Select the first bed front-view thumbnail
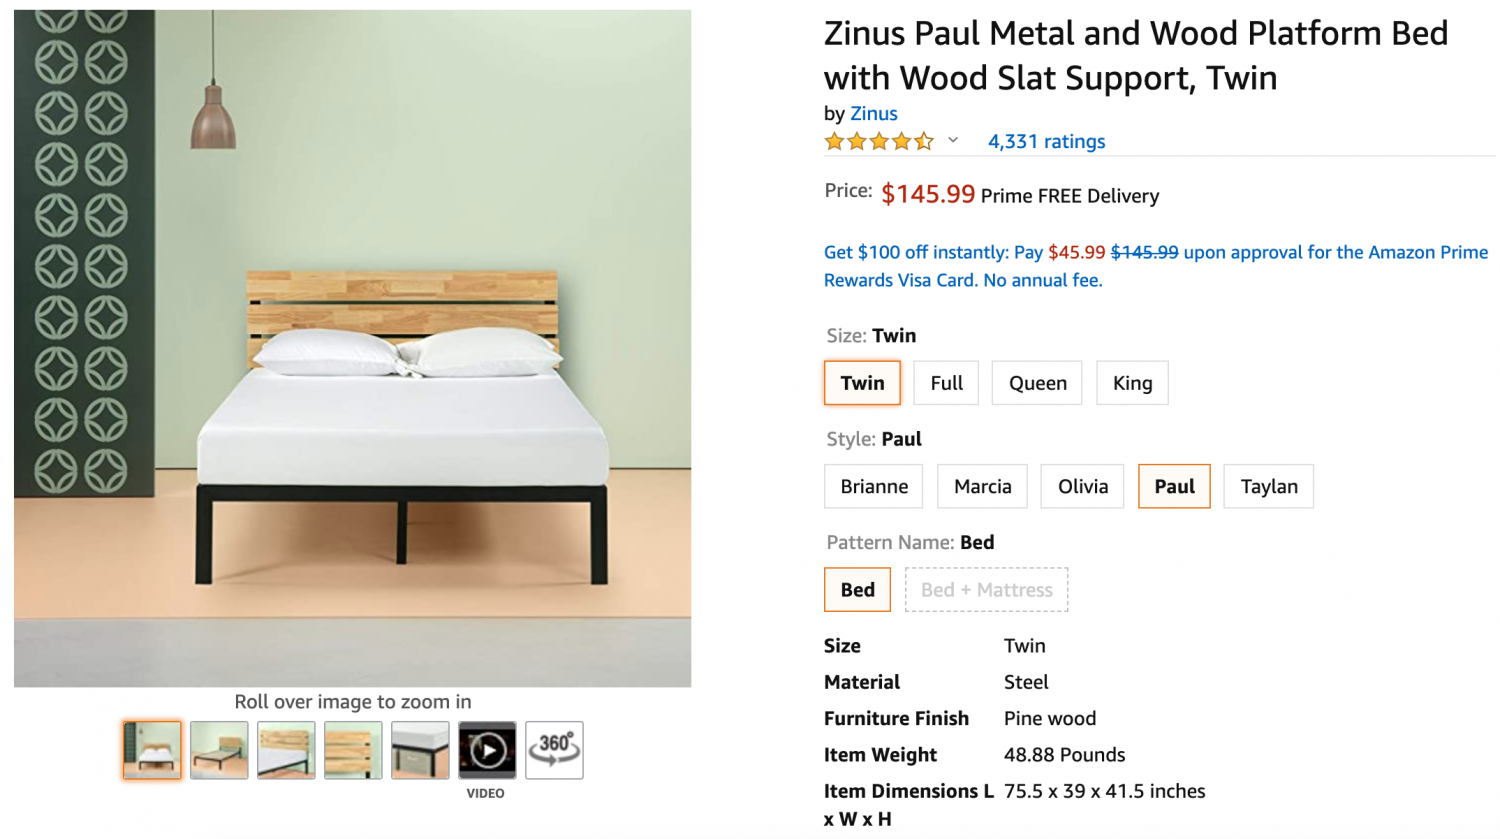Viewport: 1500px width, 839px height. [x=152, y=750]
